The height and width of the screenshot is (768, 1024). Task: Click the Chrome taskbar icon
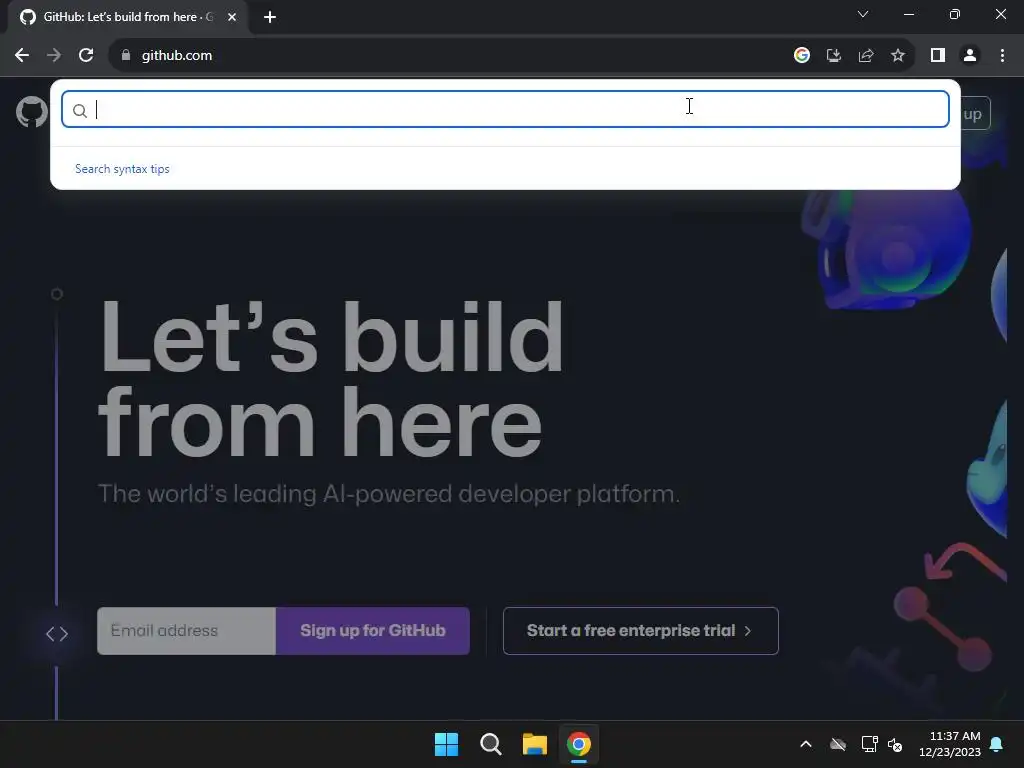tap(579, 744)
